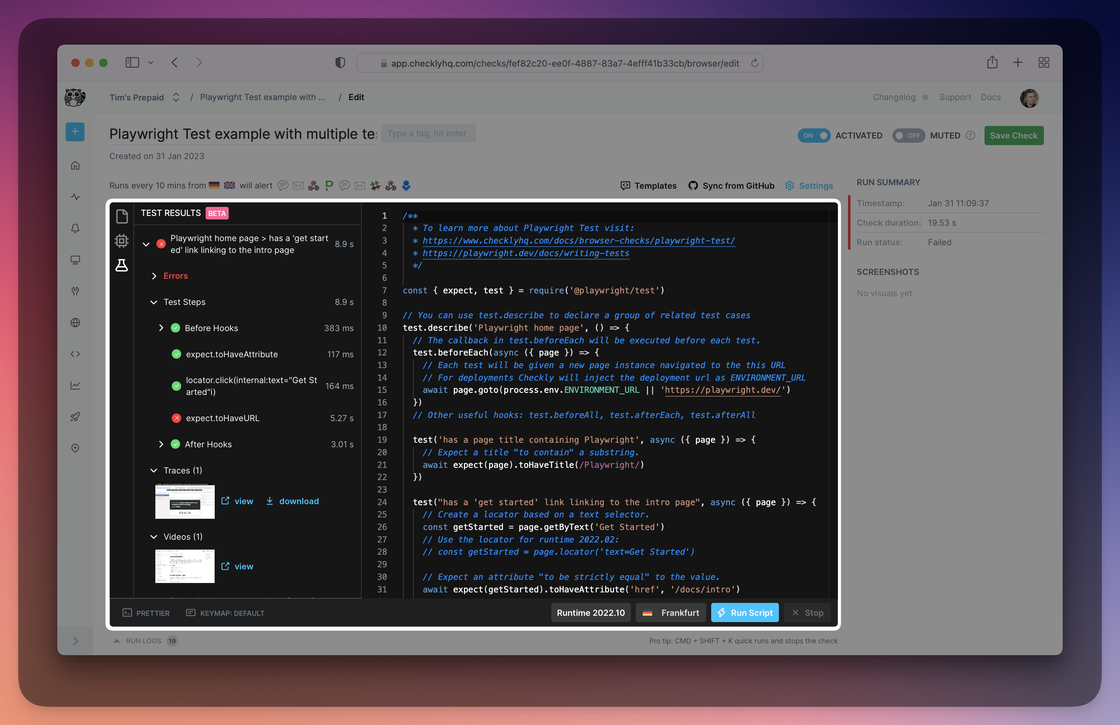Toggle the MUTED switch

[x=908, y=135]
